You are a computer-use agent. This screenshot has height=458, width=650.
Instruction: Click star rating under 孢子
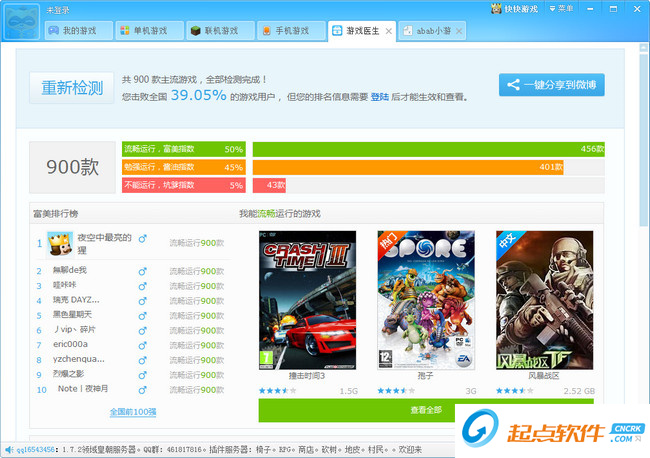[x=396, y=390]
